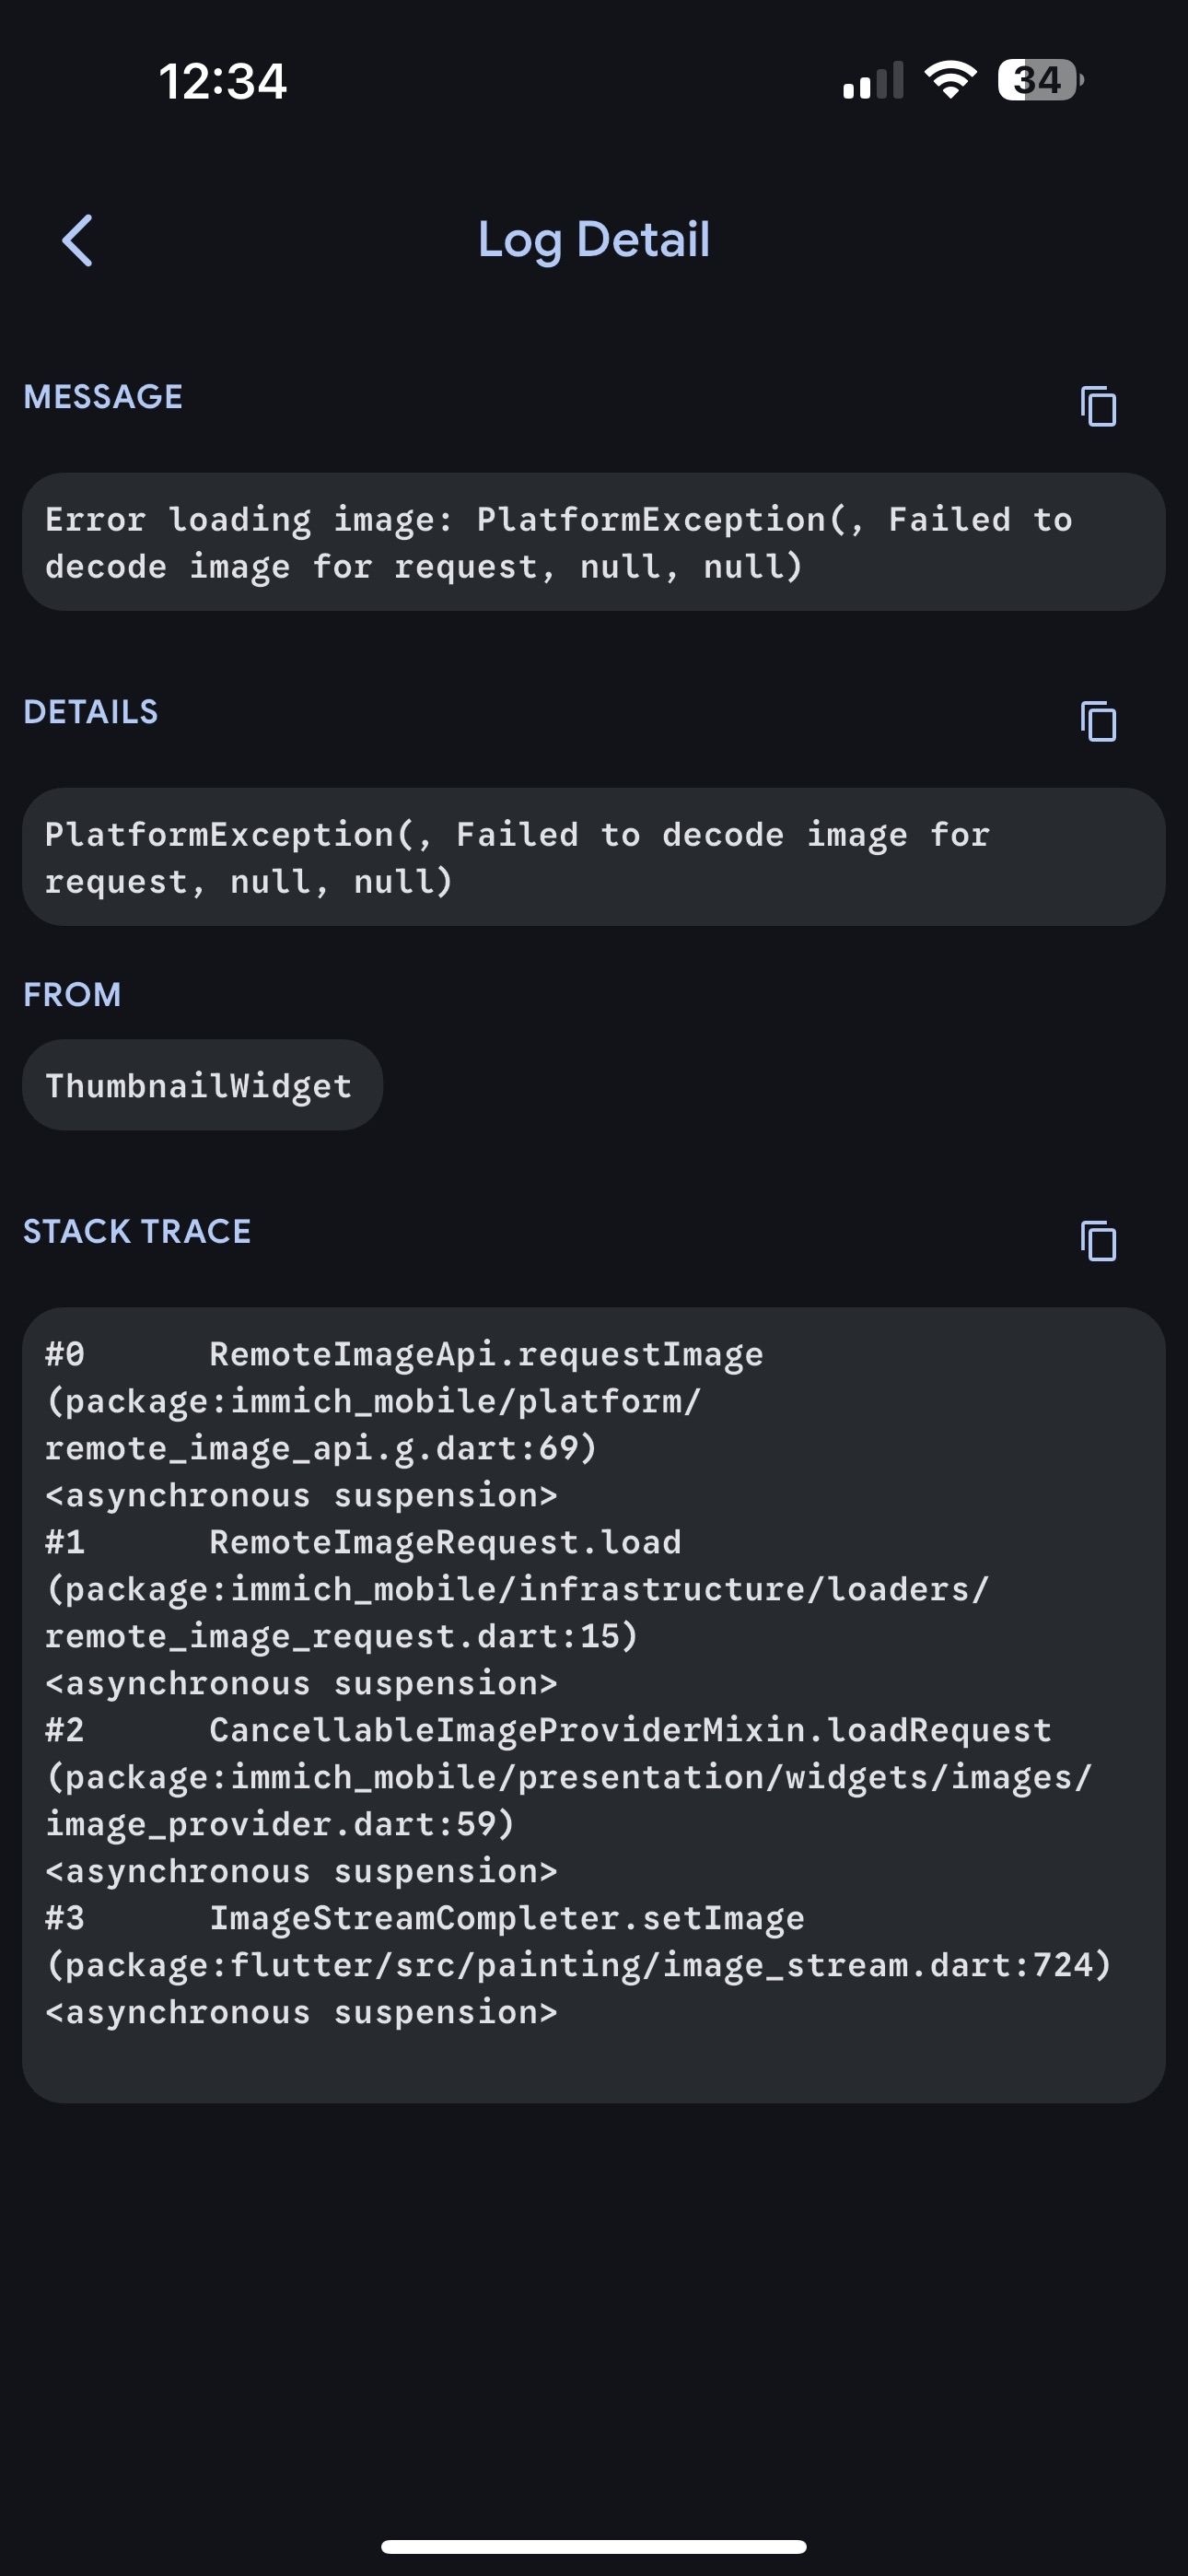Go back using the back chevron
Image resolution: width=1188 pixels, height=2576 pixels.
coord(77,241)
